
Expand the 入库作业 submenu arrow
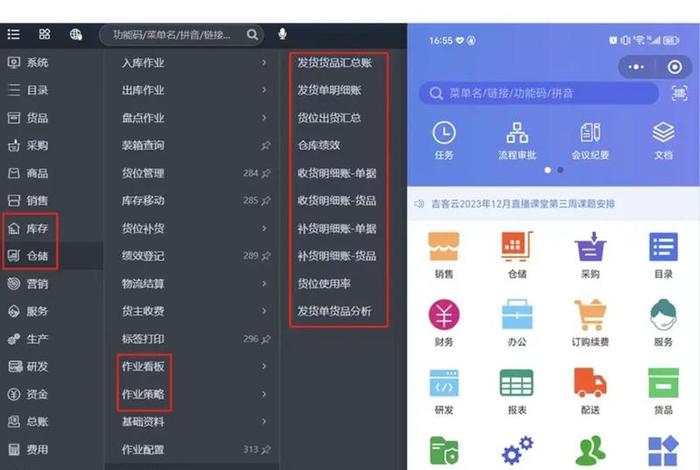[264, 62]
